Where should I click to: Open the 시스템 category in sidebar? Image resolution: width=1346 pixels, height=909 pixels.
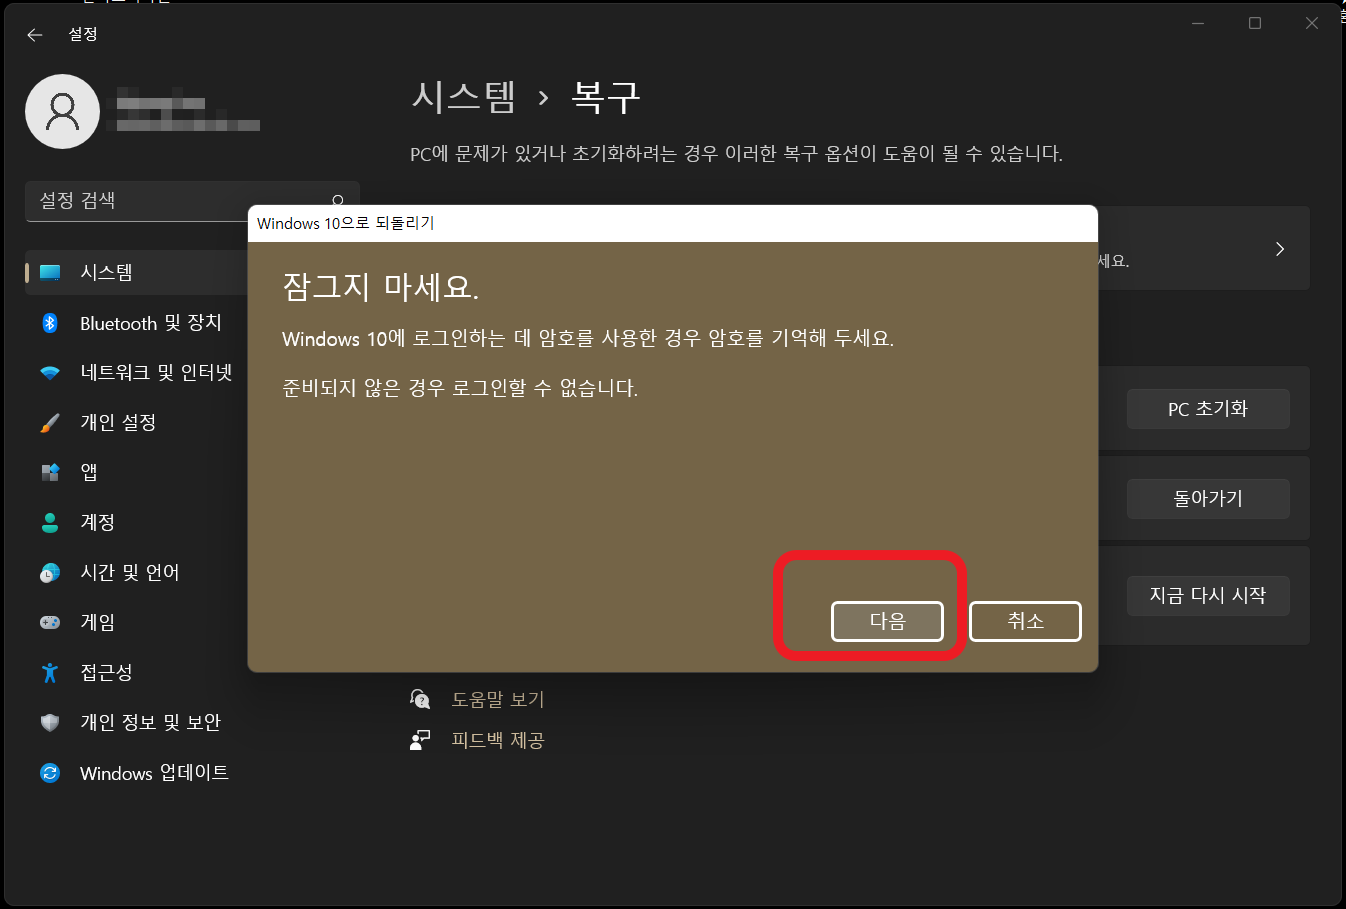tap(137, 273)
